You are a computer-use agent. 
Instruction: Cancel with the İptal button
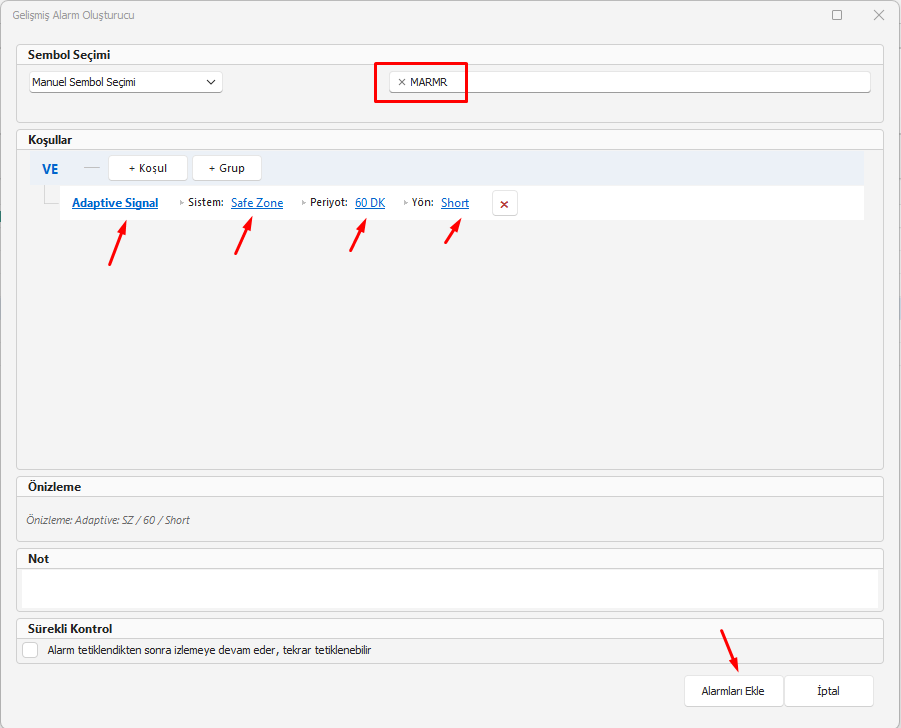(828, 691)
